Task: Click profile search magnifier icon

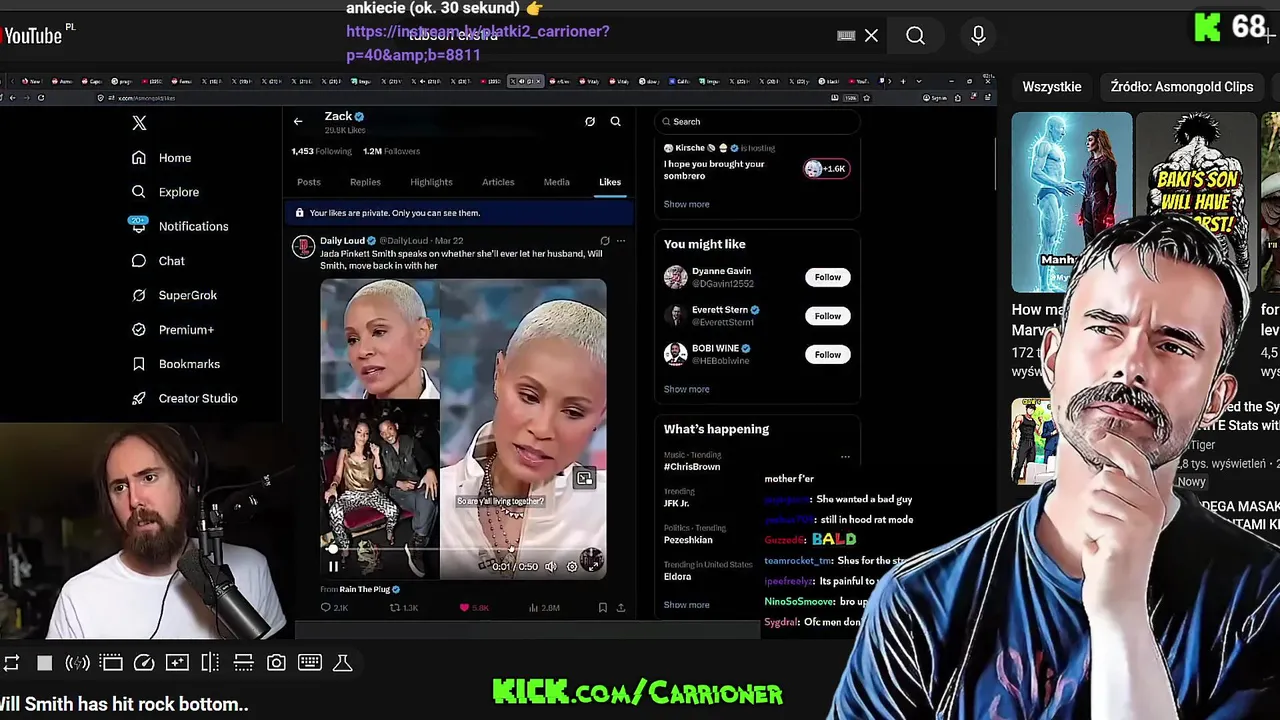Action: click(616, 122)
